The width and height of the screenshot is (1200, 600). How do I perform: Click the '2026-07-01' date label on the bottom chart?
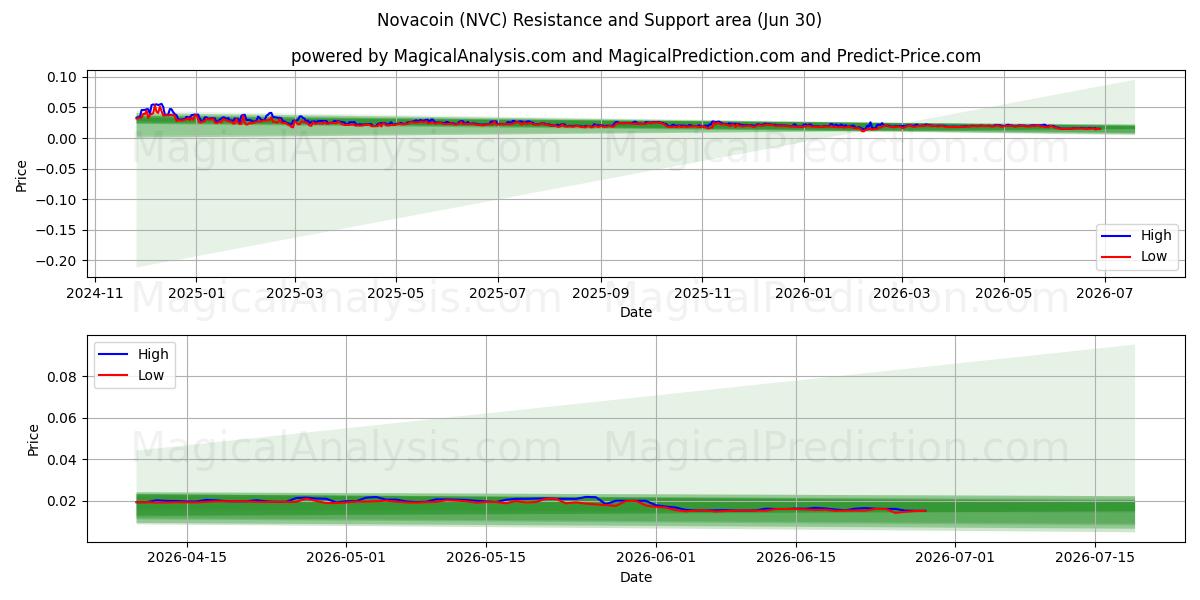tap(955, 559)
